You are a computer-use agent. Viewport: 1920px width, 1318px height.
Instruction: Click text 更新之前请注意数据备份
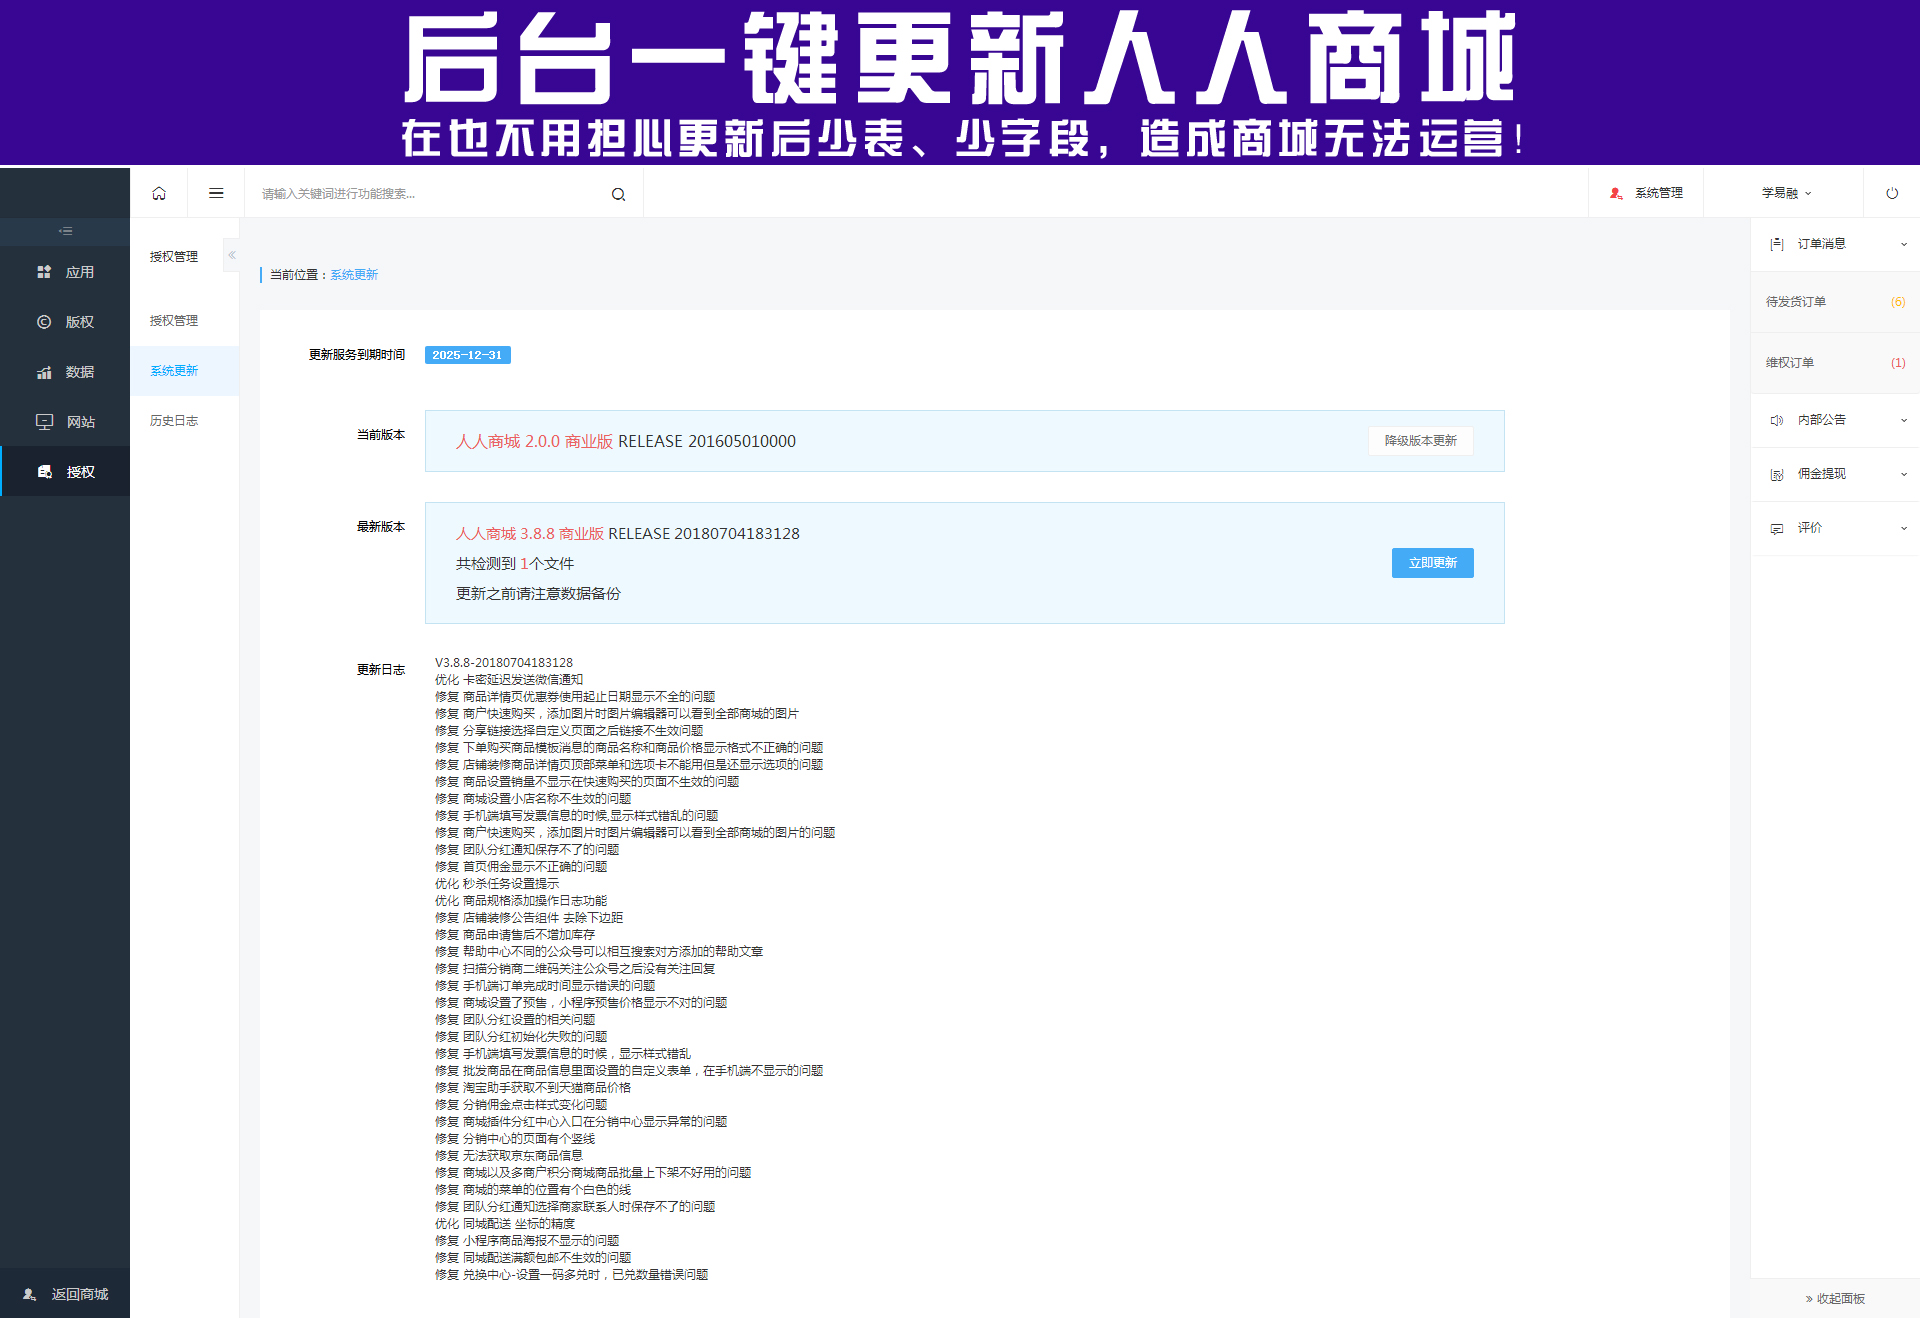point(538,594)
